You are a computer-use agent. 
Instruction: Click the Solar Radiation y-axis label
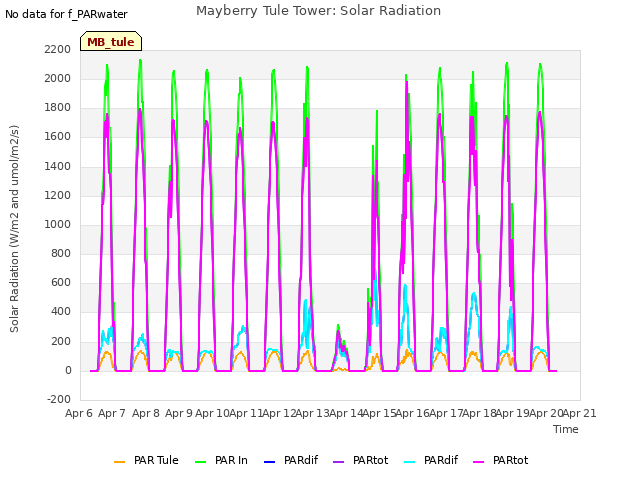pyautogui.click(x=14, y=229)
